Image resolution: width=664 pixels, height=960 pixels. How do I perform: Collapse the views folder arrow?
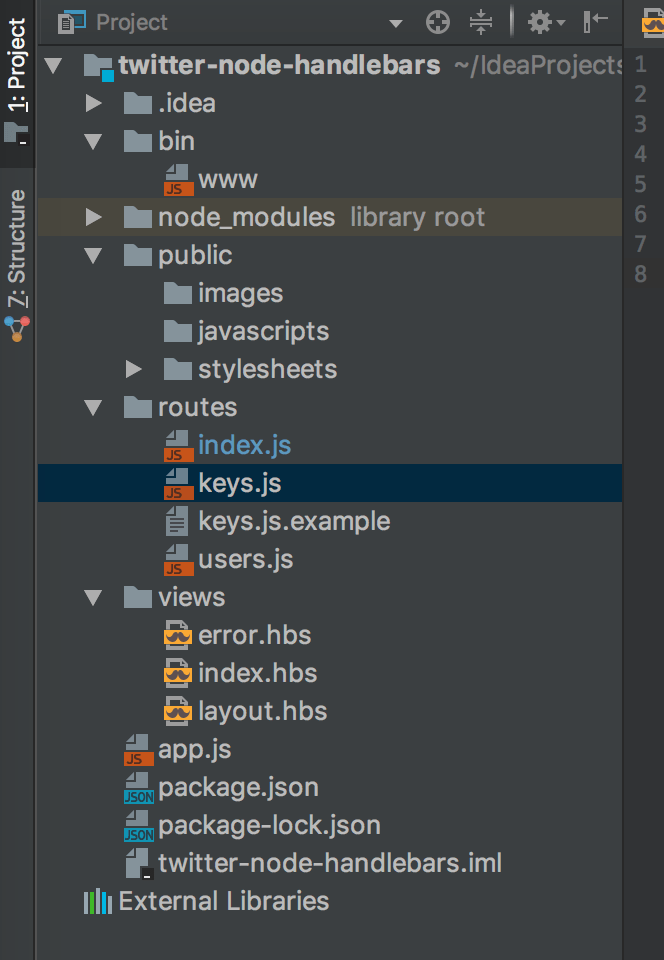tap(94, 597)
